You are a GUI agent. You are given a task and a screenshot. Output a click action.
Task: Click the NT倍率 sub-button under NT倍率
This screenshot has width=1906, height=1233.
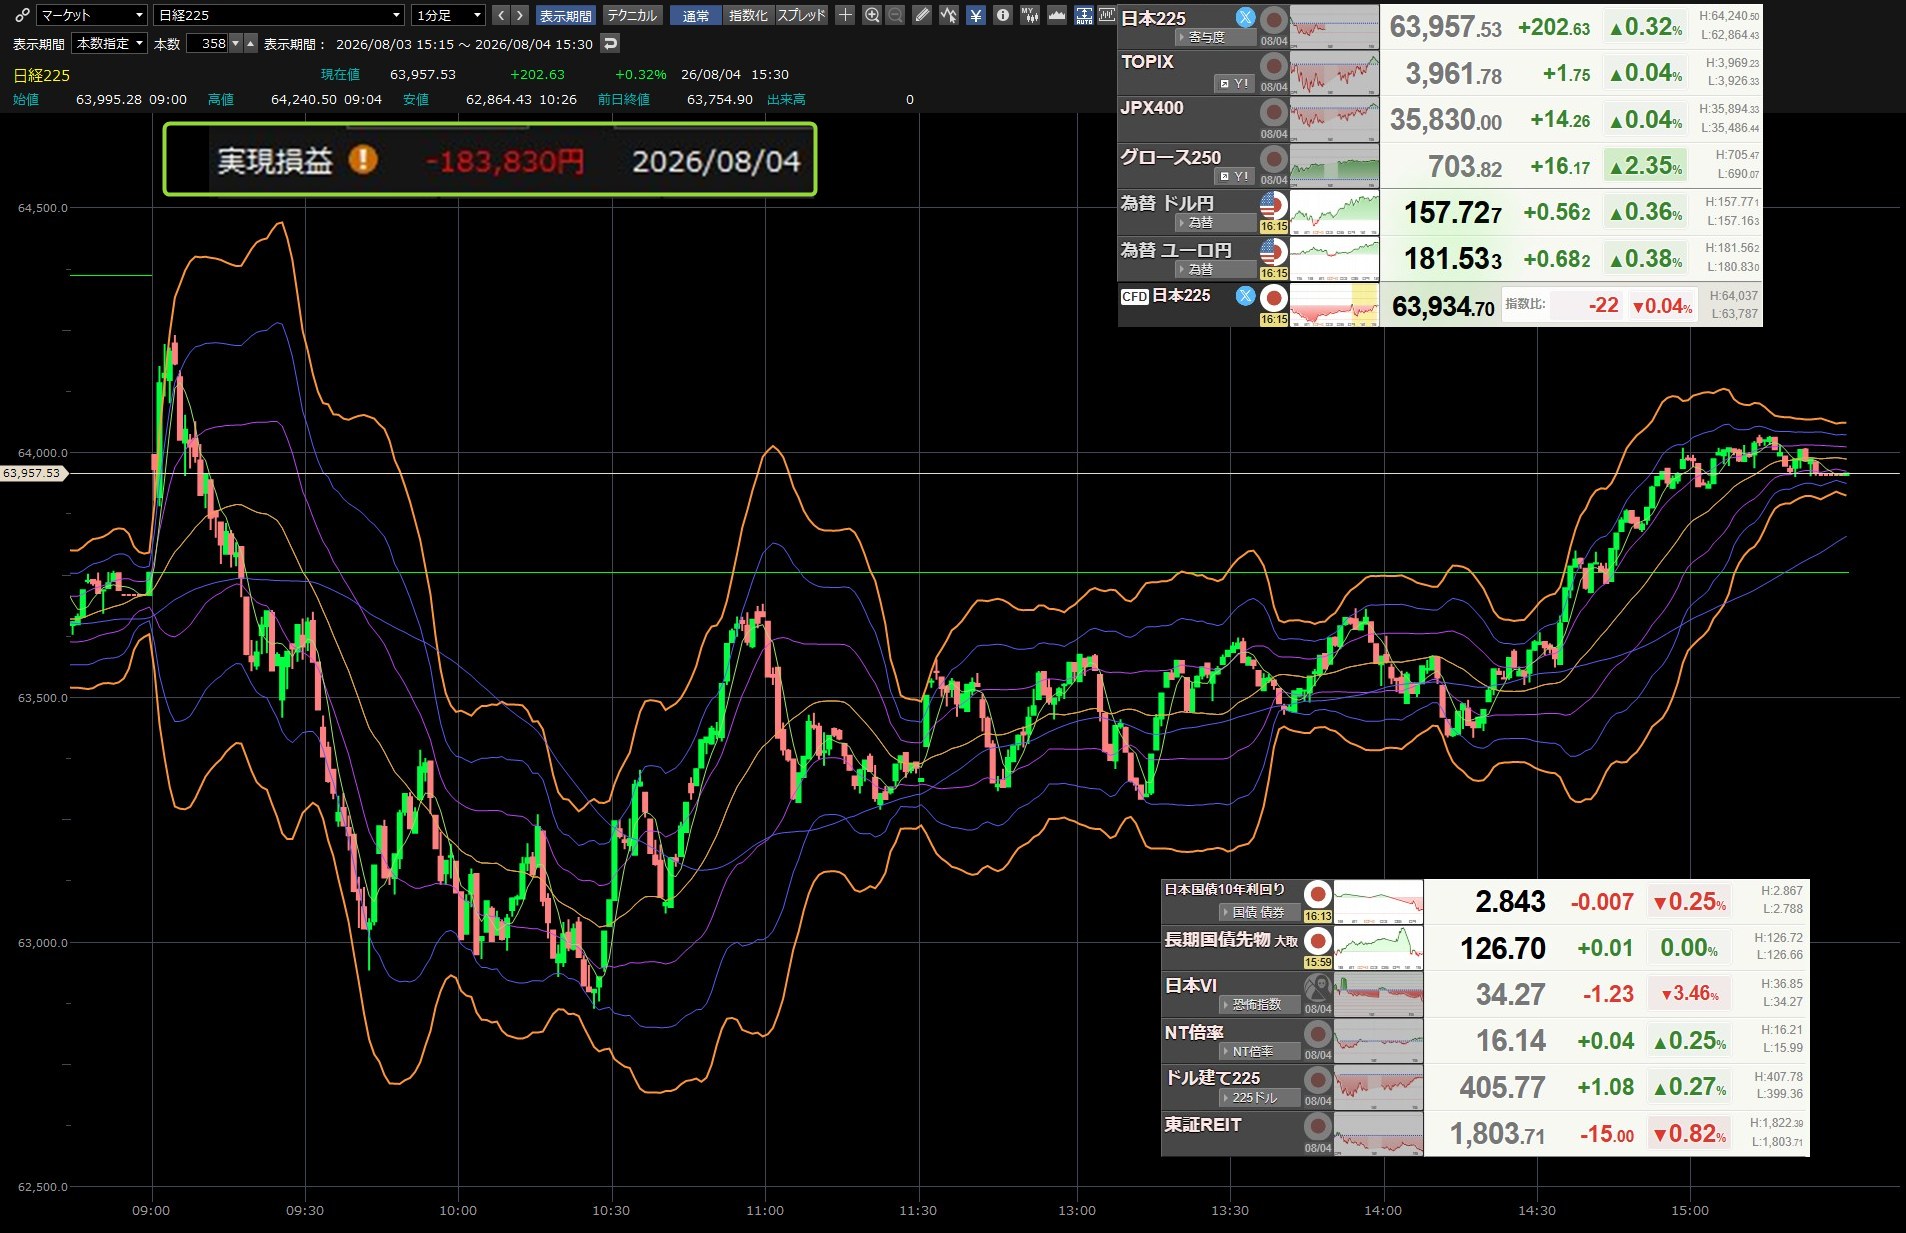click(1259, 1051)
